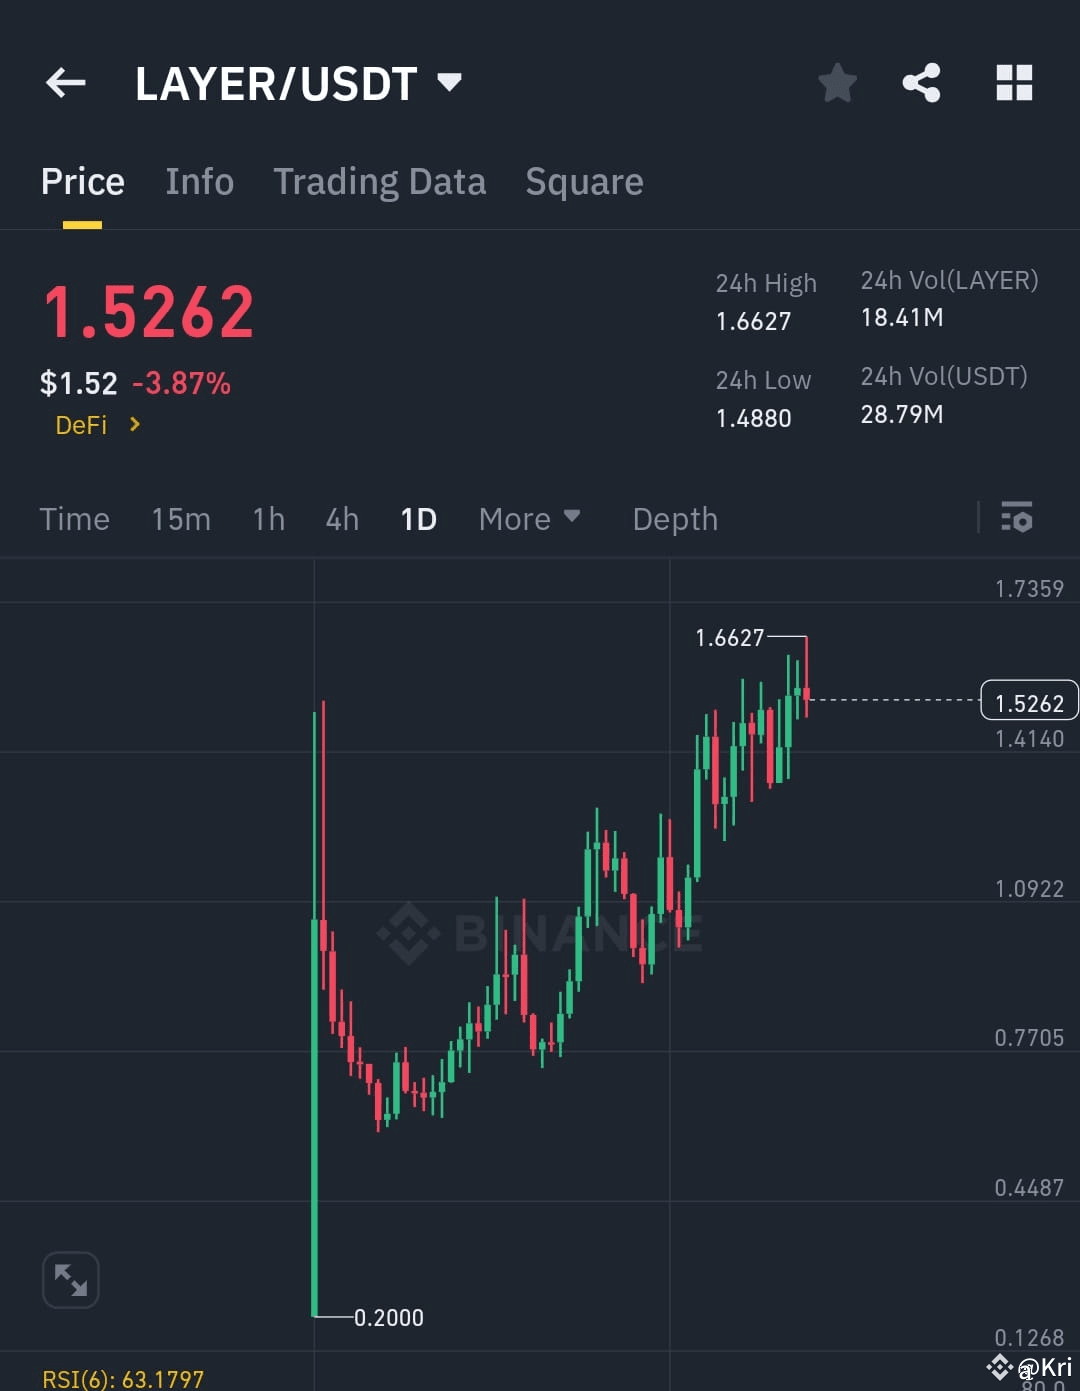Open the Depth chart view
This screenshot has height=1391, width=1080.
point(675,519)
